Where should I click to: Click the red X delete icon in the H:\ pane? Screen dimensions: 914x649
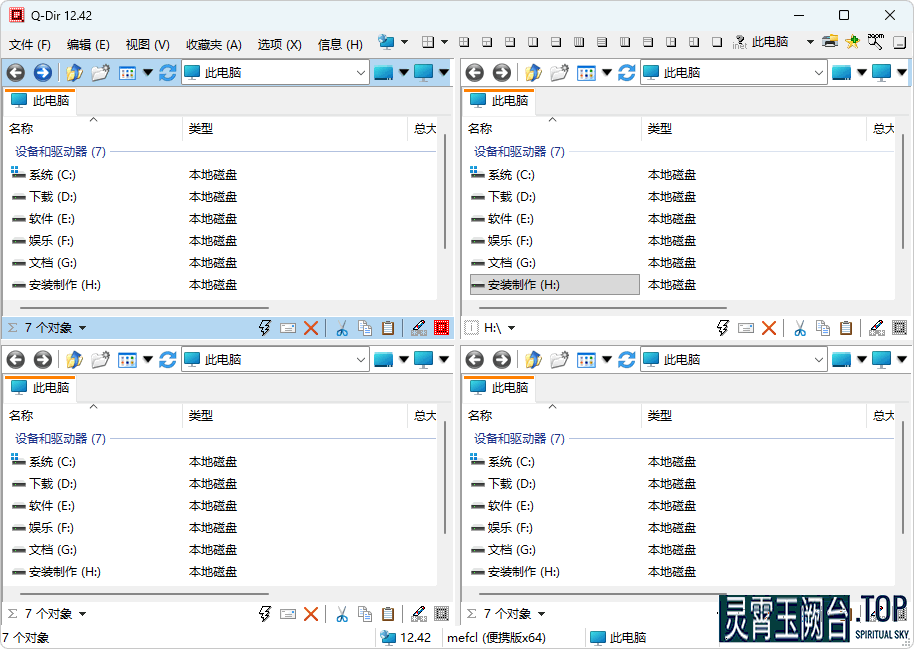[x=769, y=328]
